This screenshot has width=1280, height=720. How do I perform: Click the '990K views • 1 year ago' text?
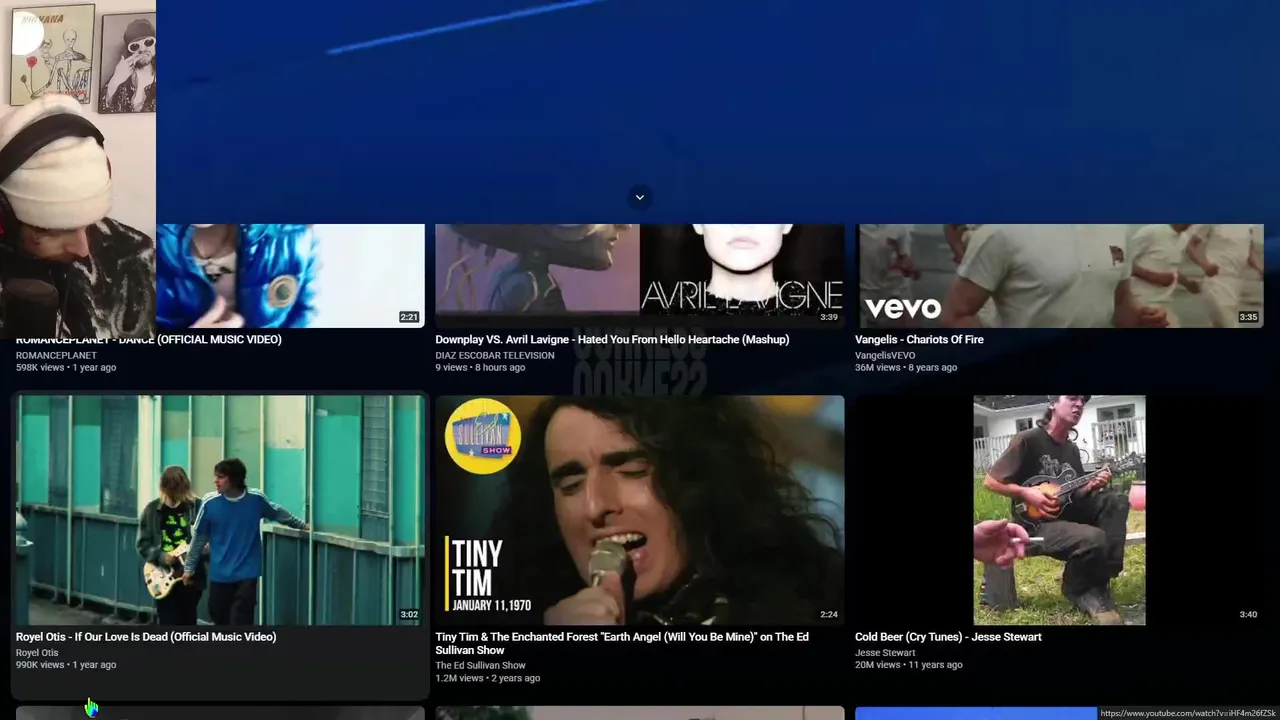pos(66,665)
